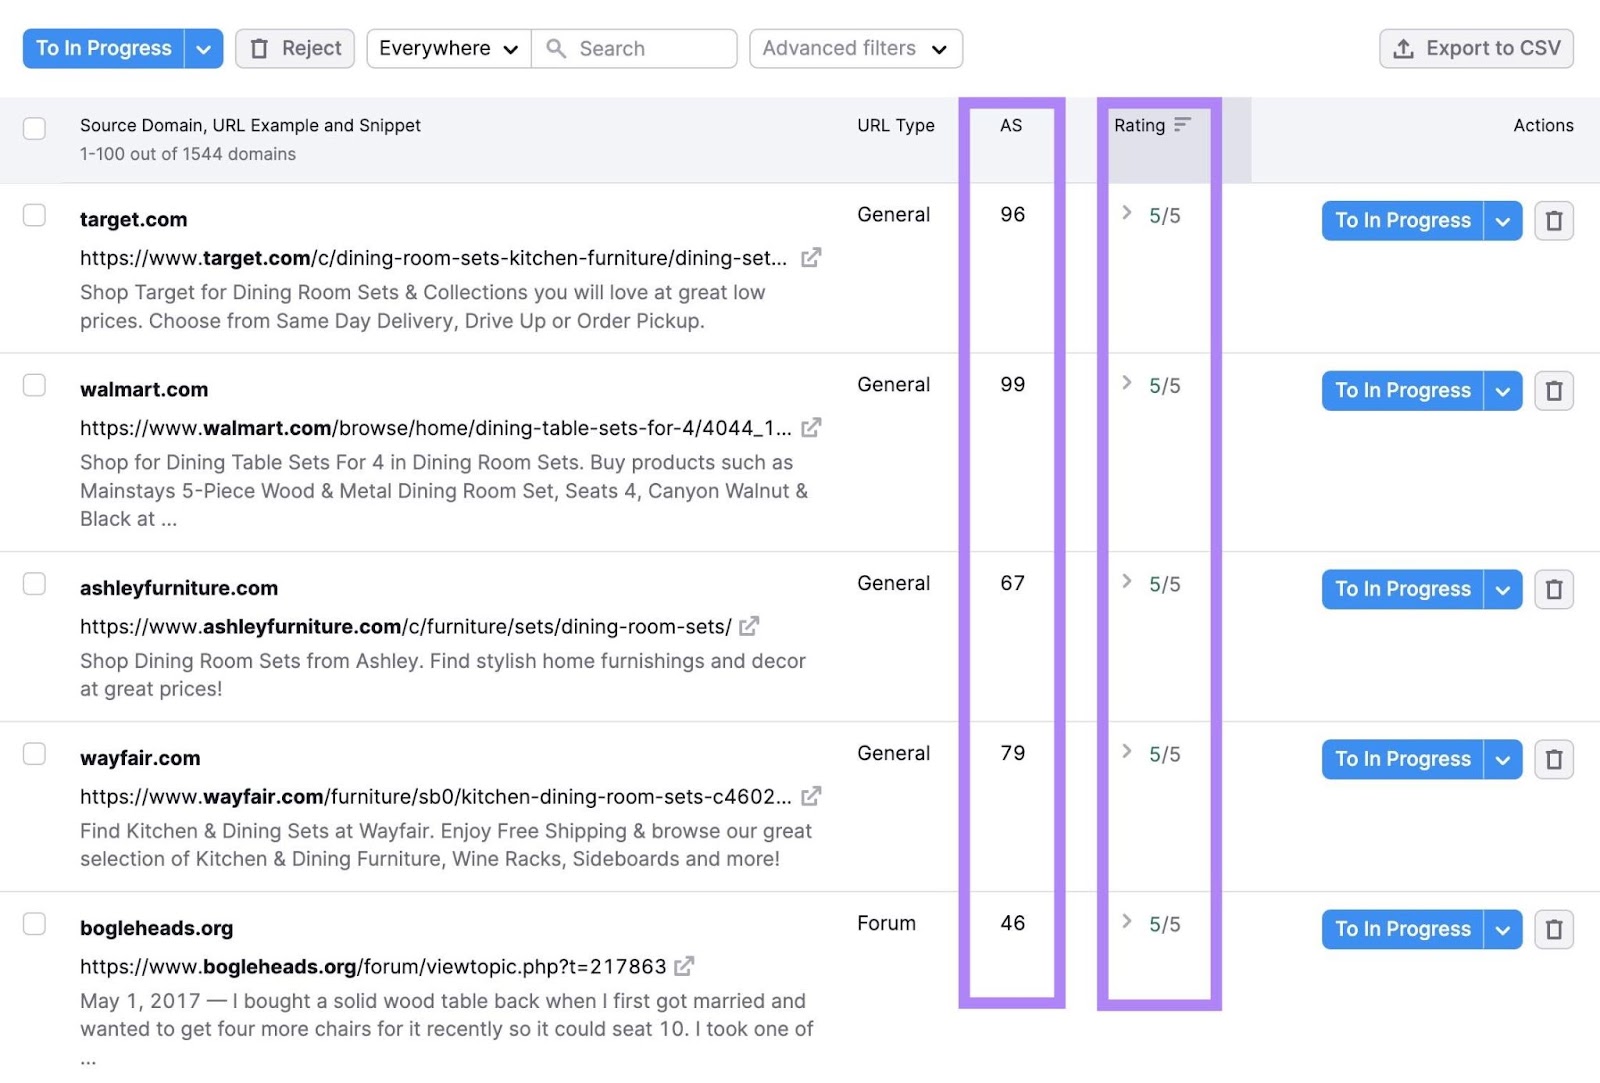Click the trash icon in the wayfair.com row
This screenshot has width=1600, height=1083.
pyautogui.click(x=1554, y=759)
